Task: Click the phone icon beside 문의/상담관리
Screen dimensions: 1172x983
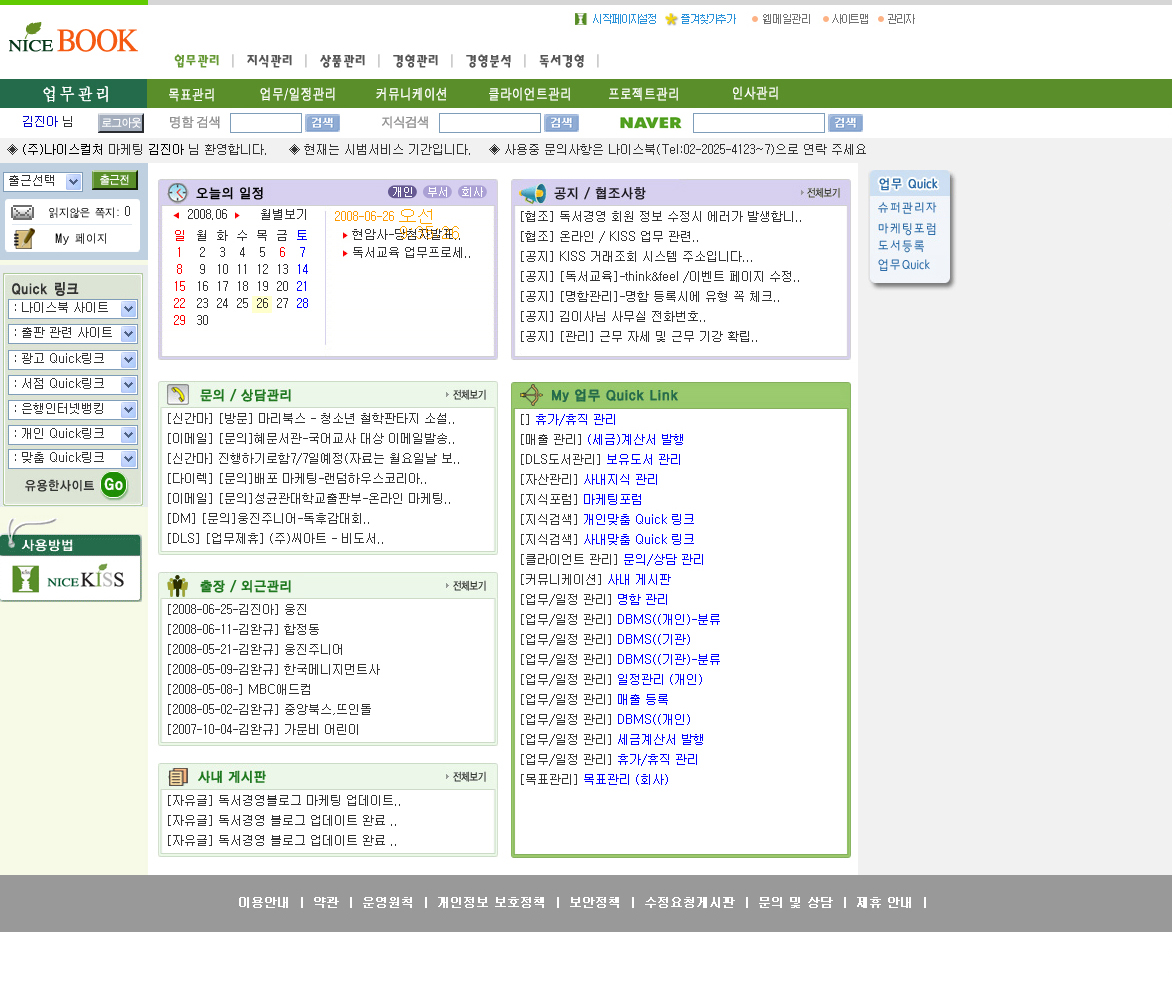Action: pos(178,395)
